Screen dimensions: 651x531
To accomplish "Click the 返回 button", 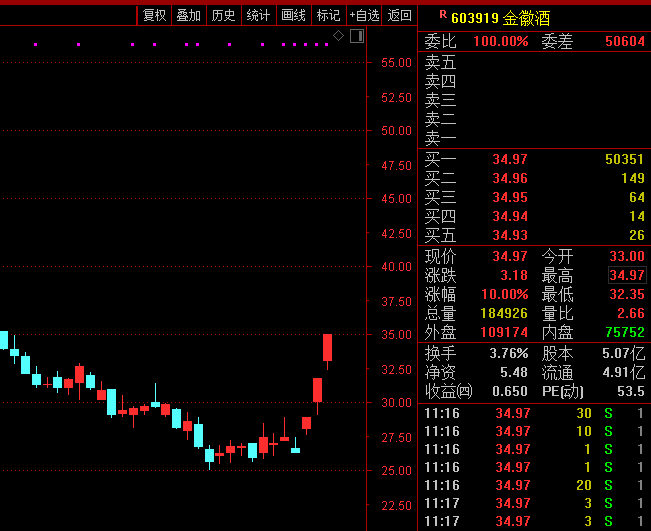I will [399, 16].
